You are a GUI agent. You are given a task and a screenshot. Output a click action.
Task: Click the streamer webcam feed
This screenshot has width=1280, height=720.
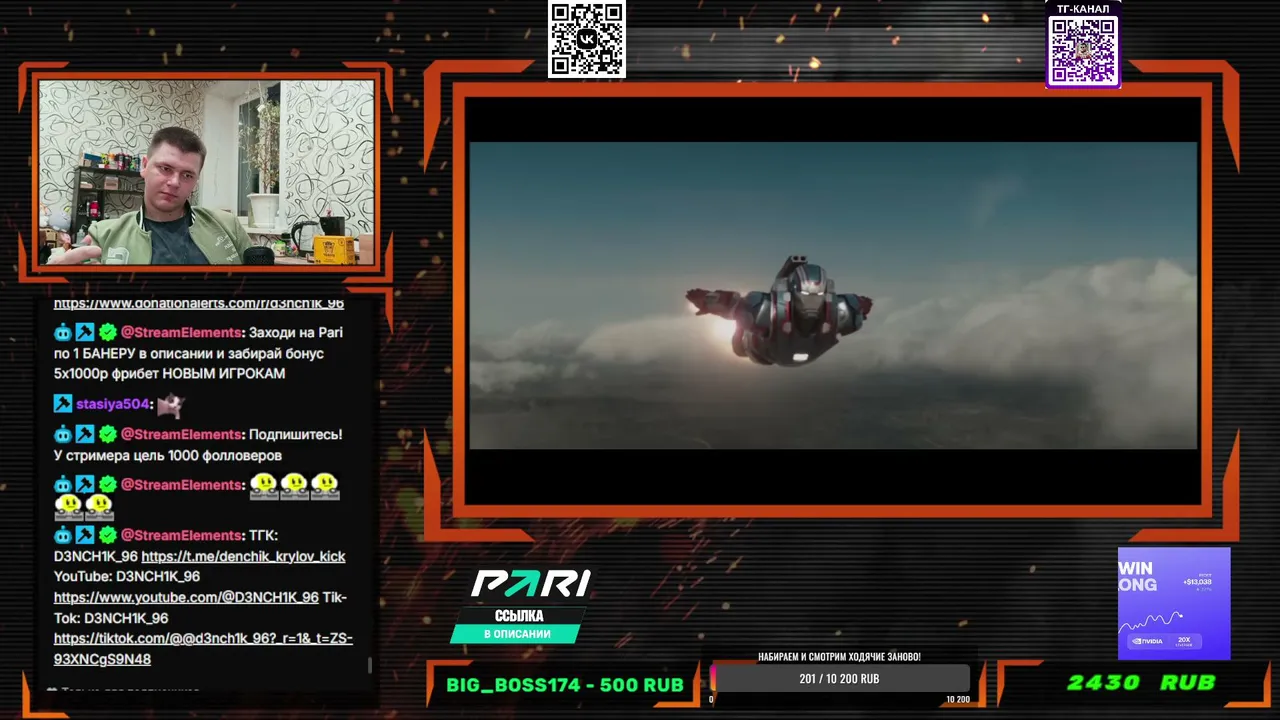pos(206,172)
